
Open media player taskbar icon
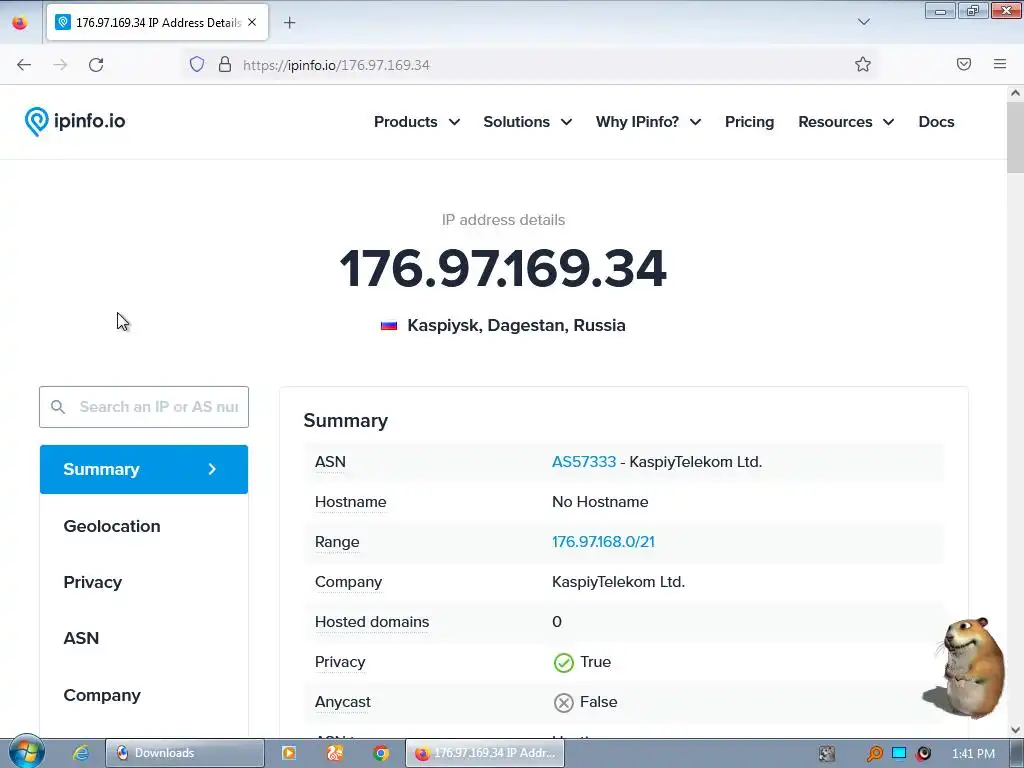pos(288,753)
